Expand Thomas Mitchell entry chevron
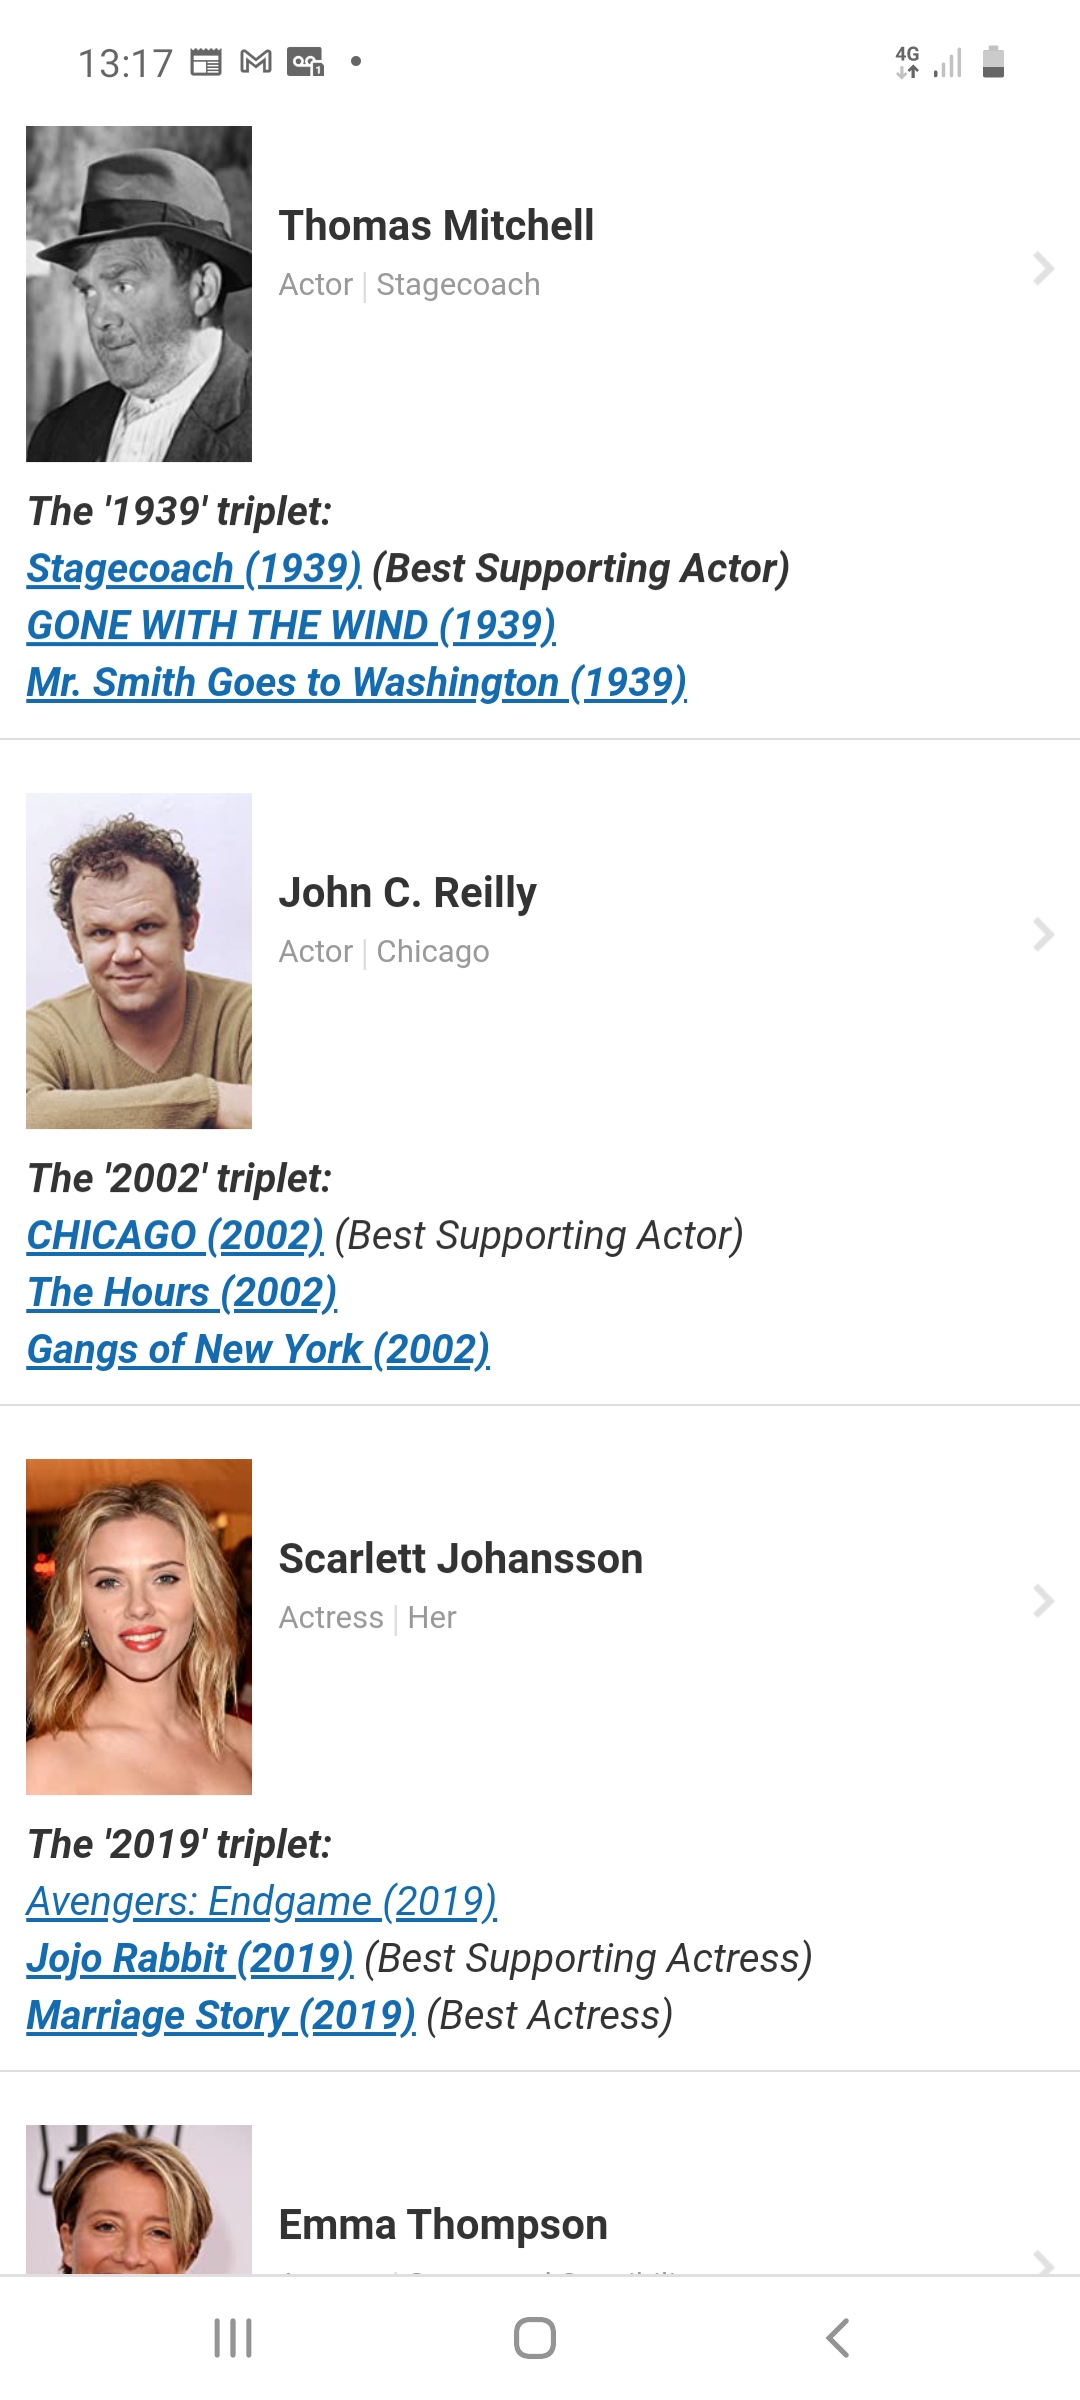This screenshot has height=2400, width=1080. click(1043, 268)
